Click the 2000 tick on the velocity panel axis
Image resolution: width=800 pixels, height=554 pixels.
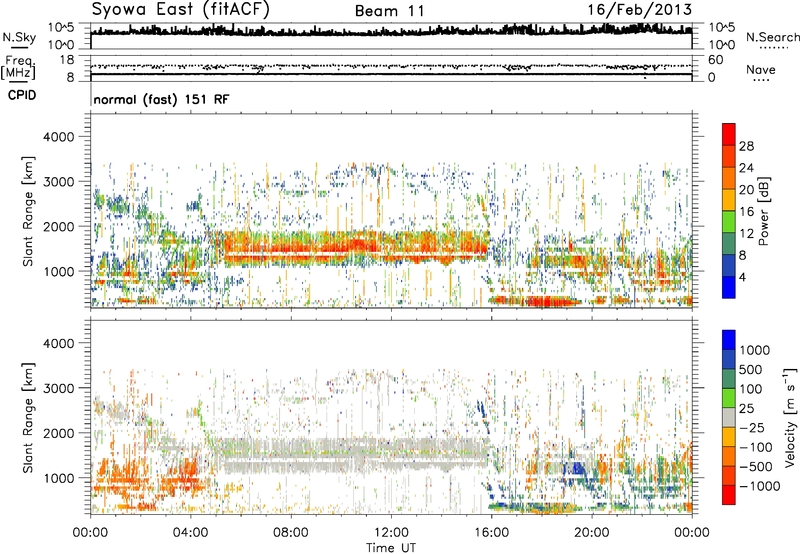pos(58,433)
